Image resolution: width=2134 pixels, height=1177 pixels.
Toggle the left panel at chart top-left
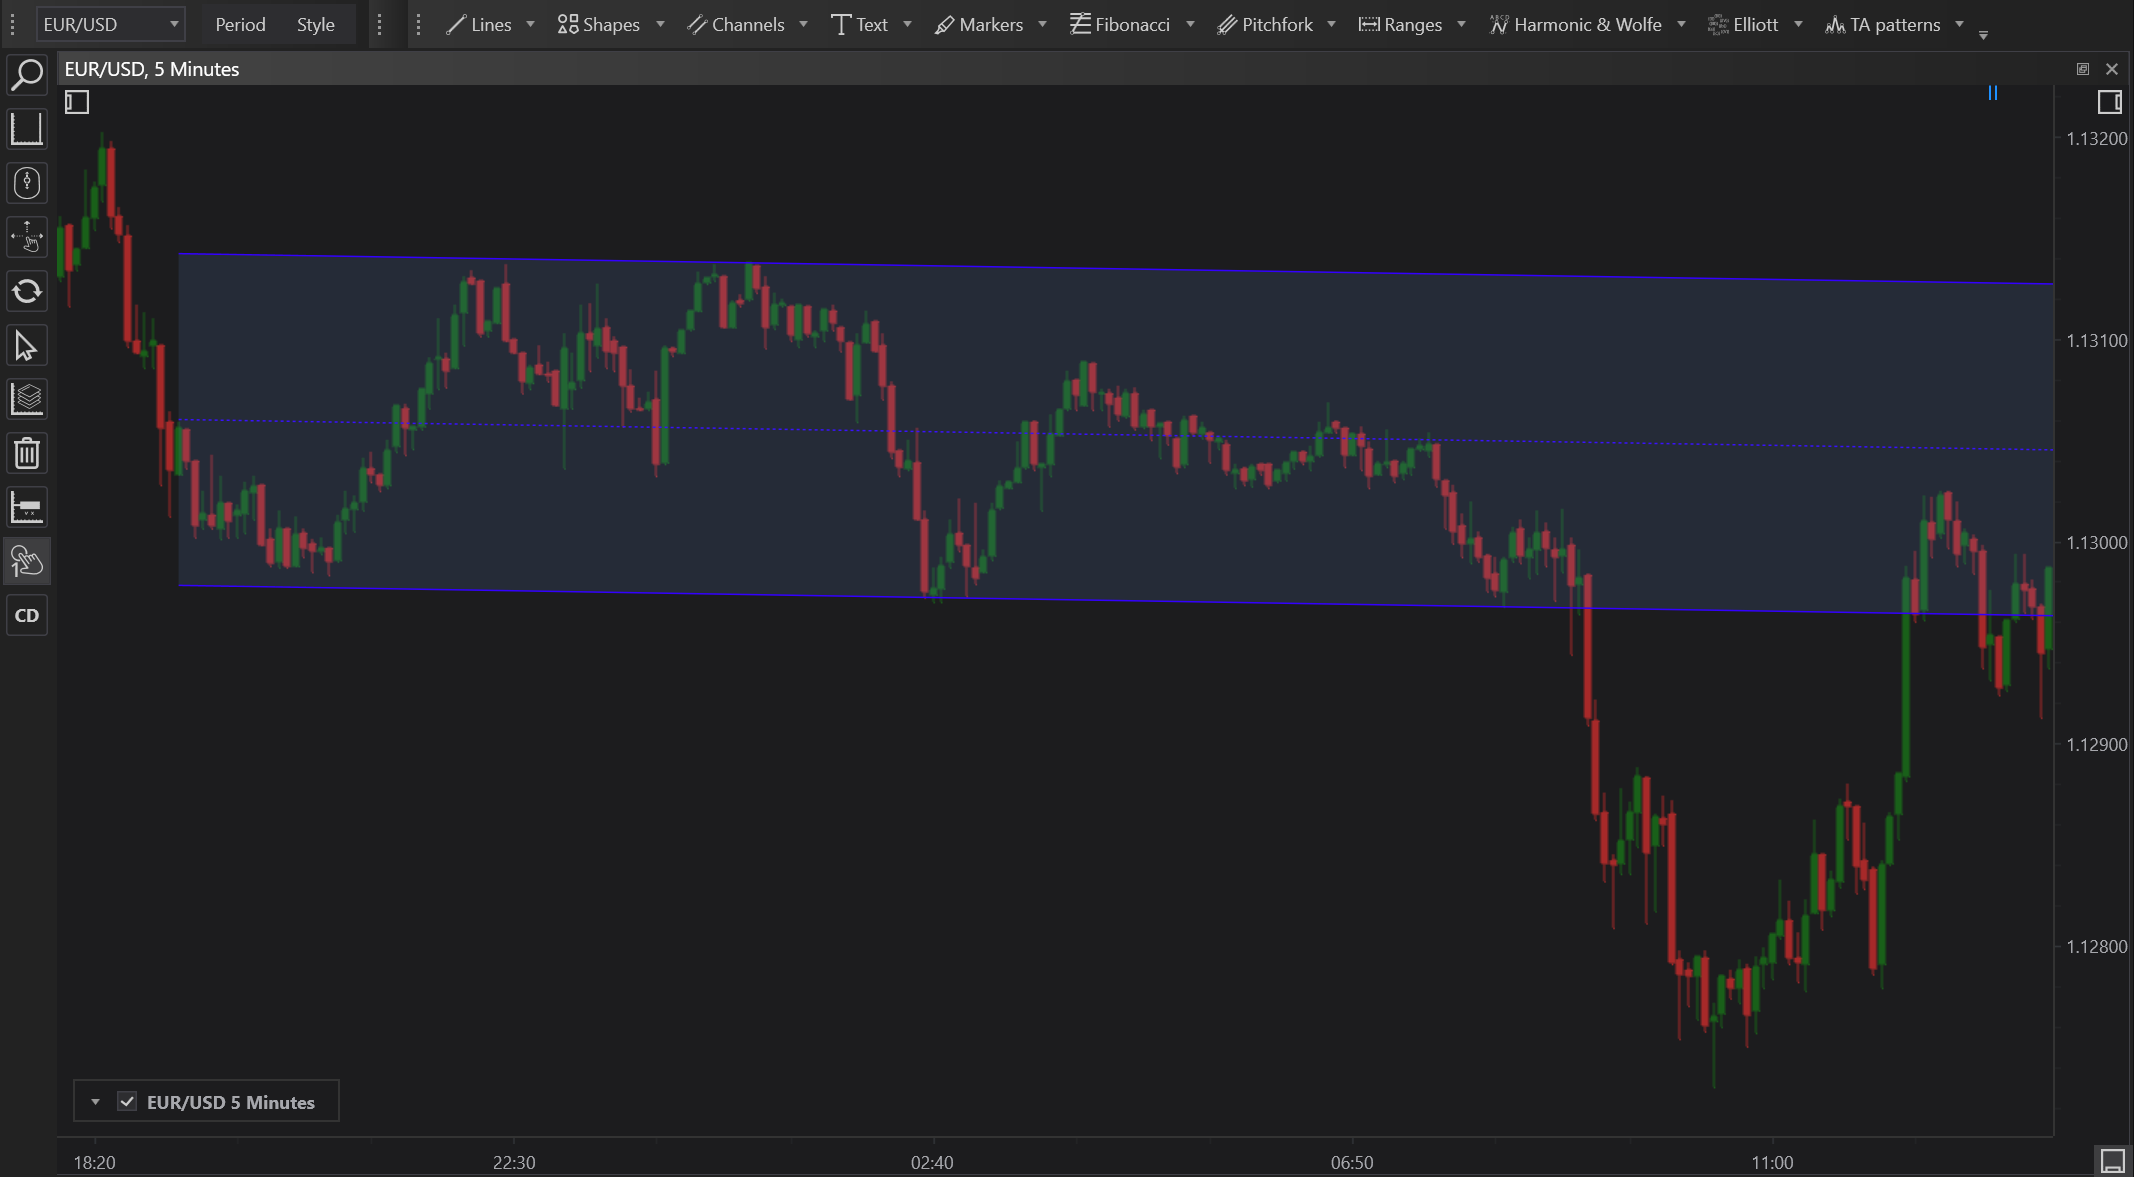click(x=77, y=102)
